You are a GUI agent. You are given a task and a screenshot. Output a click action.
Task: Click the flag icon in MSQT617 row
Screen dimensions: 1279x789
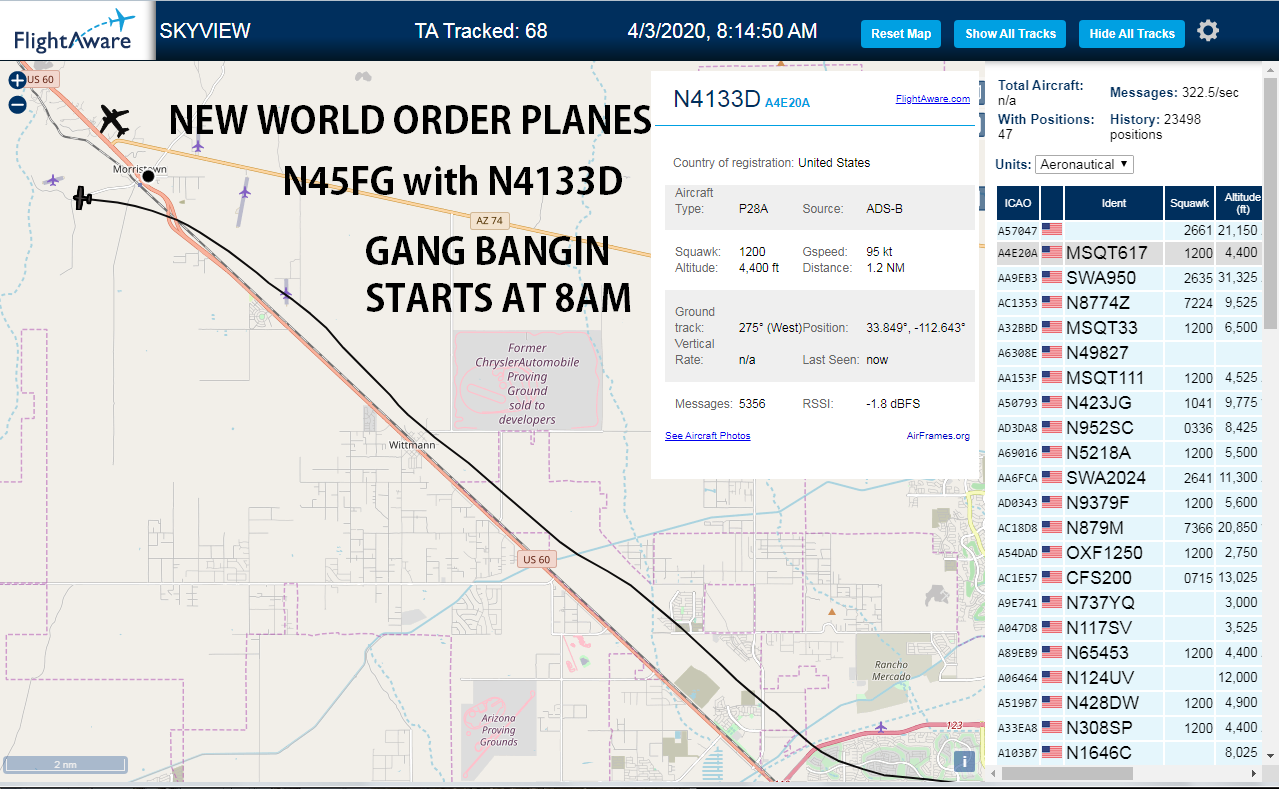pyautogui.click(x=1051, y=253)
